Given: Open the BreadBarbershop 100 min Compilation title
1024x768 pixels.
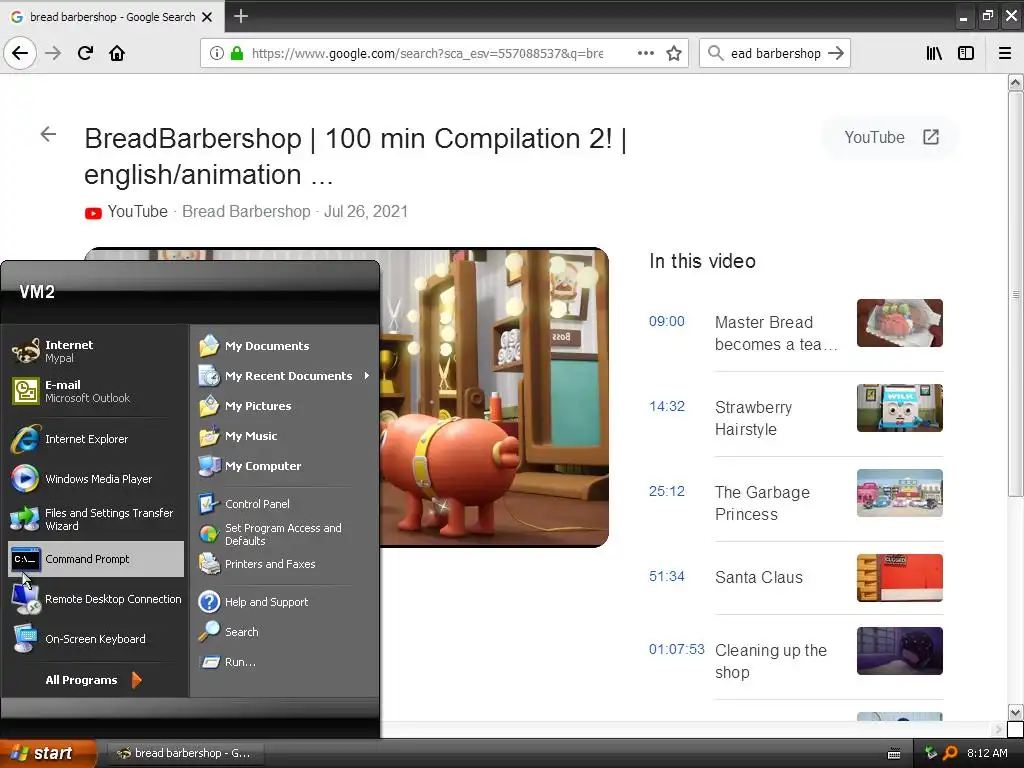Looking at the screenshot, I should [x=355, y=157].
